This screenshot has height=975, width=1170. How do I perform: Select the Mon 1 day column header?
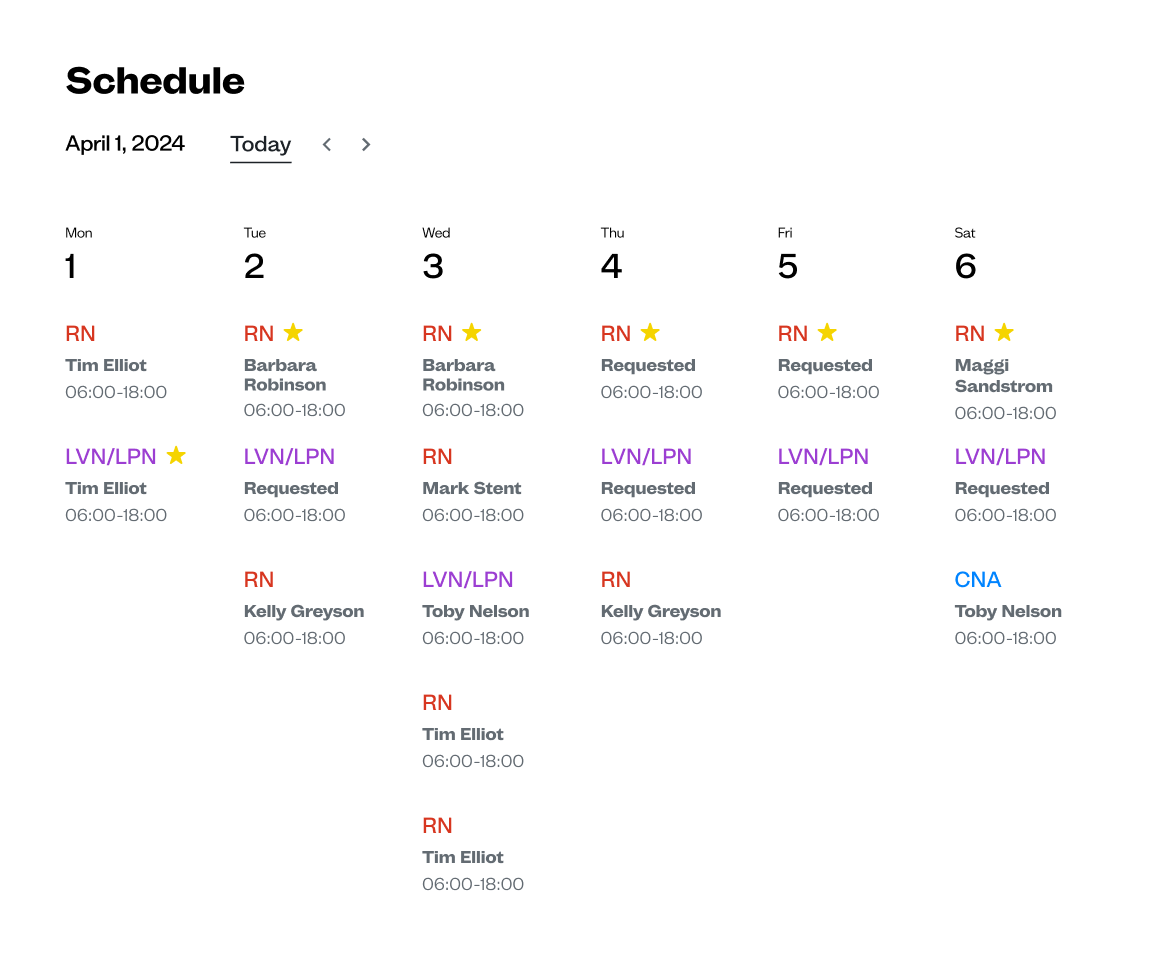pos(78,254)
